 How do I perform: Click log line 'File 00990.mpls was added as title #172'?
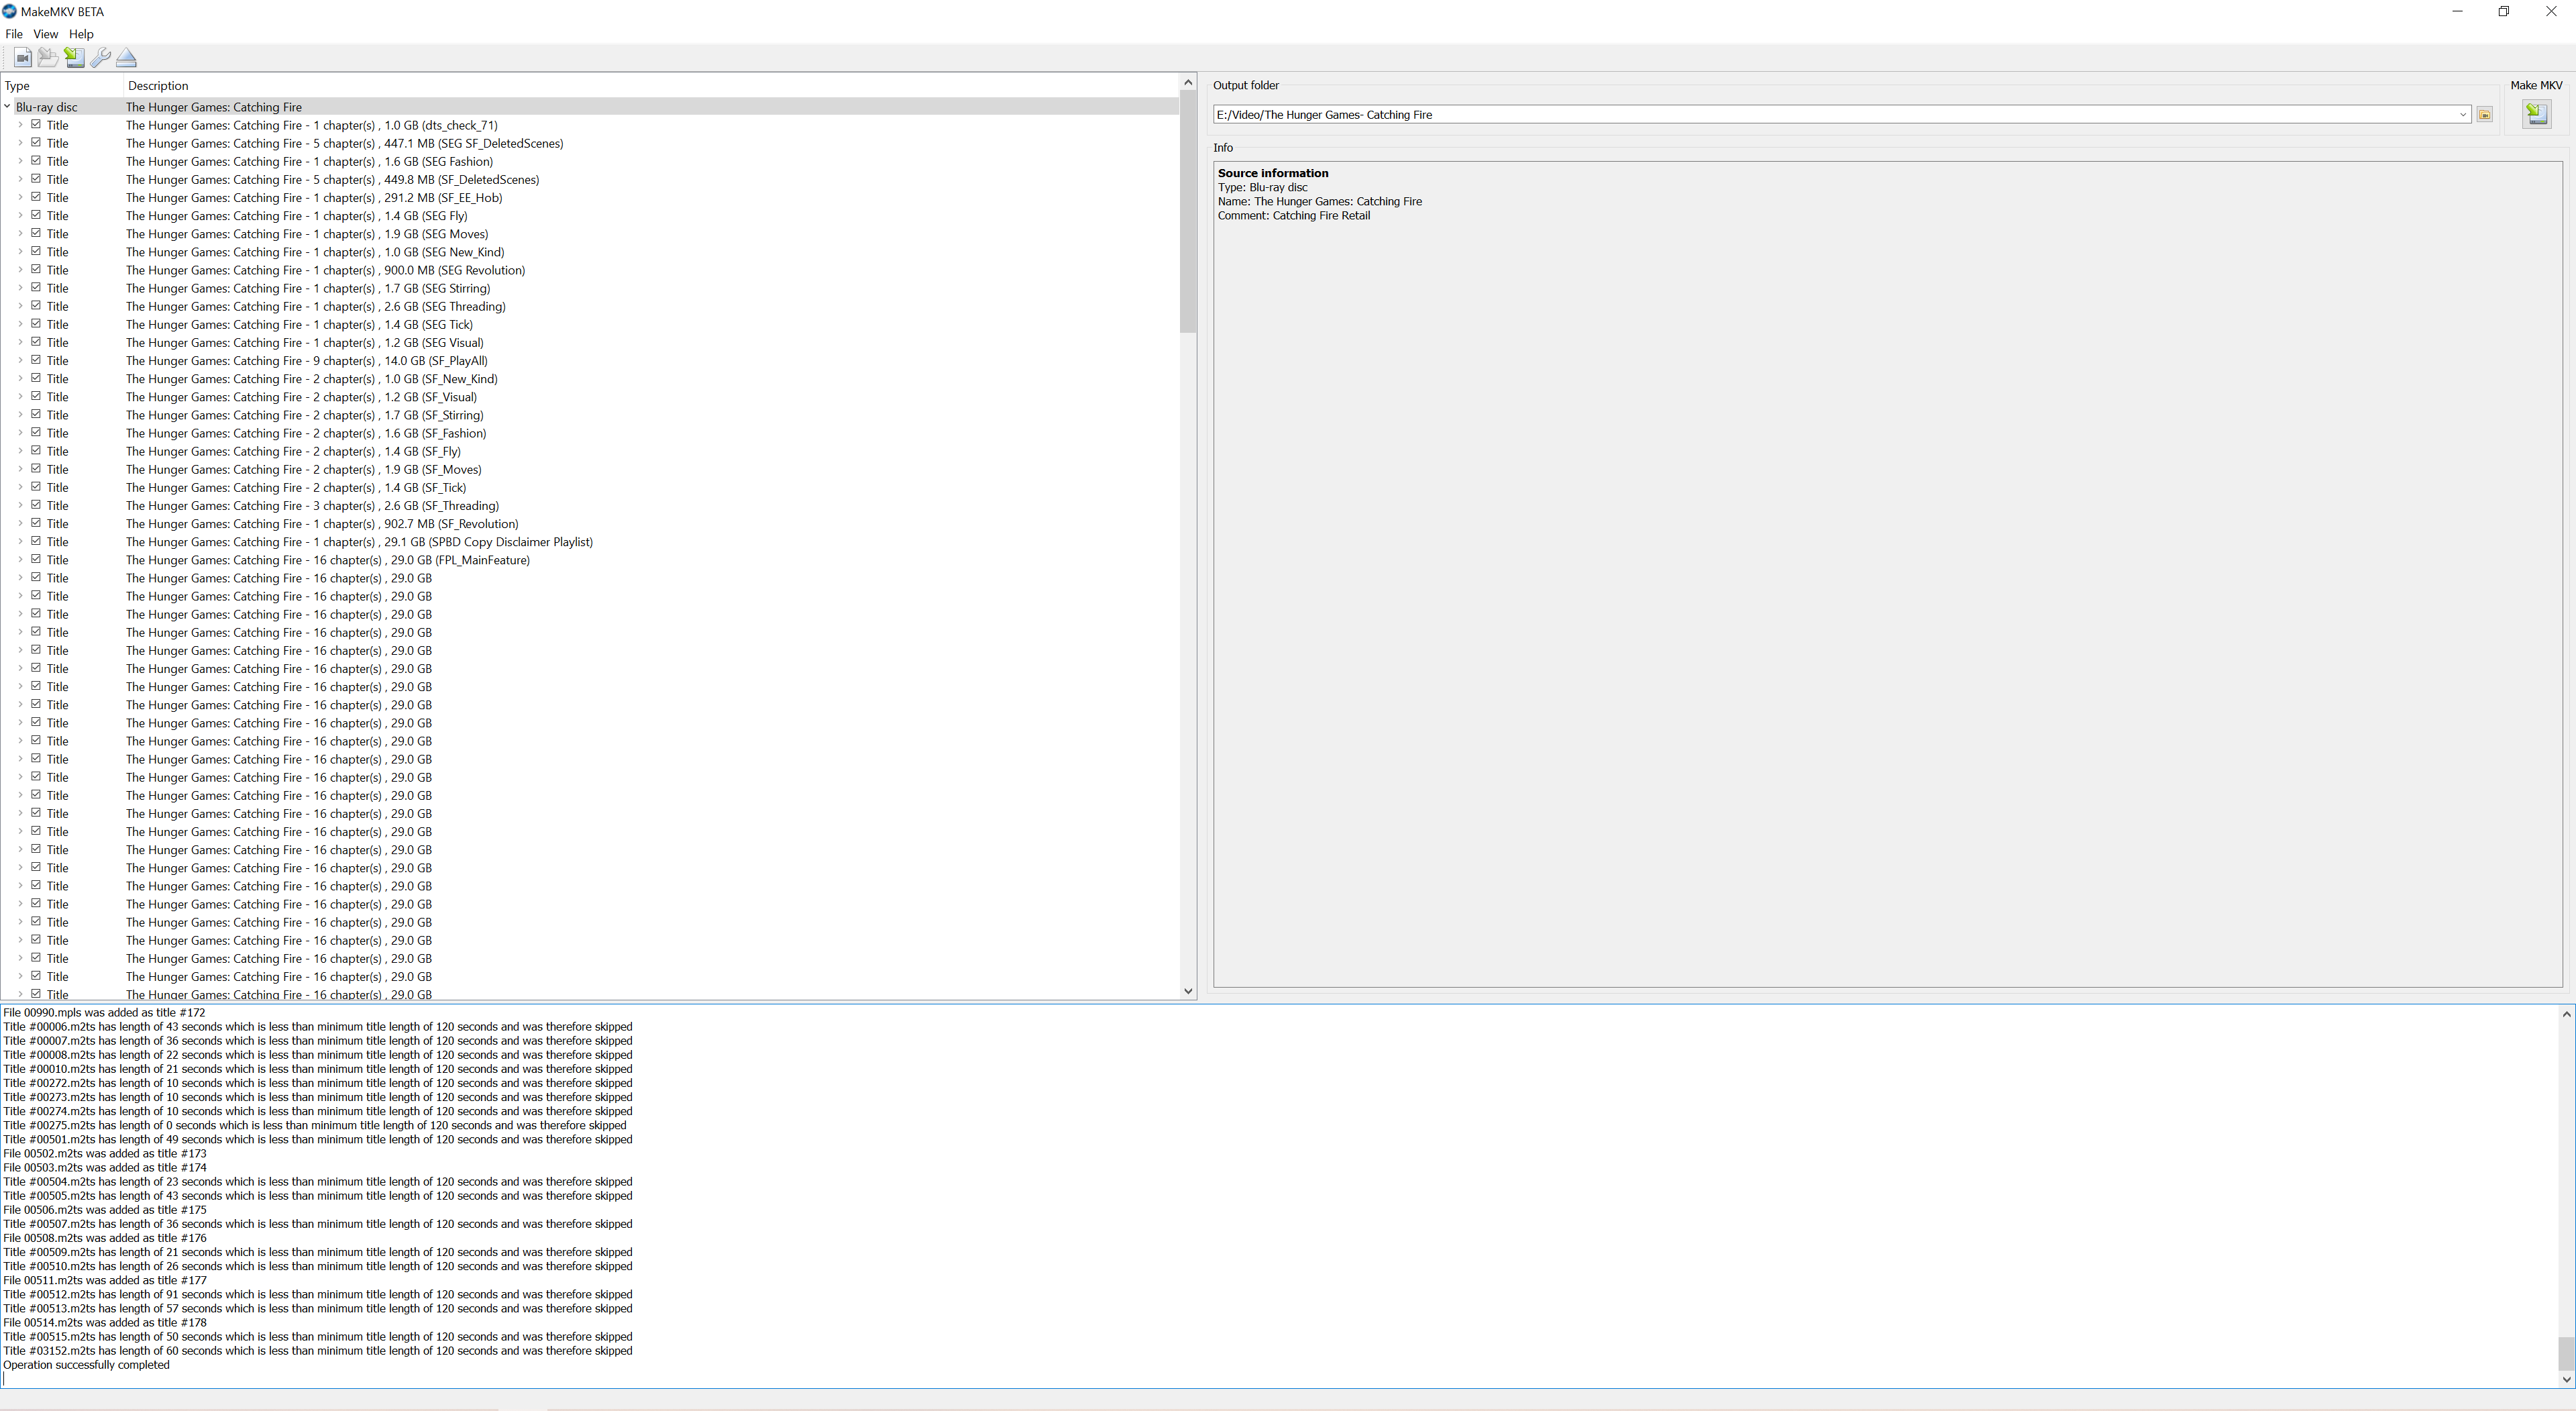pos(104,1013)
